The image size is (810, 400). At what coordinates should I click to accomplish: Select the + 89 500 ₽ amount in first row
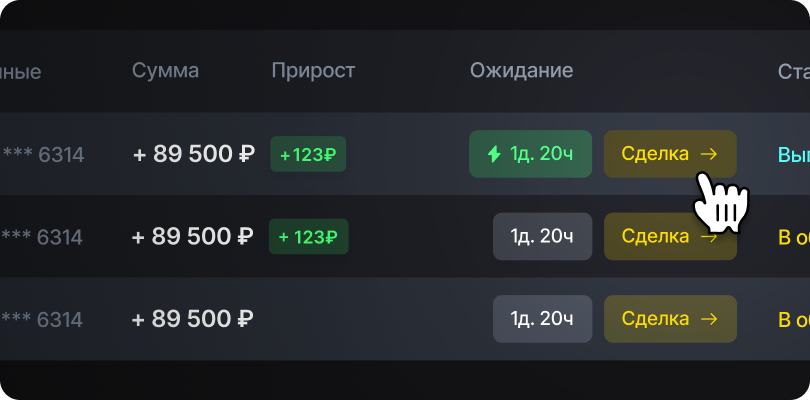point(193,154)
